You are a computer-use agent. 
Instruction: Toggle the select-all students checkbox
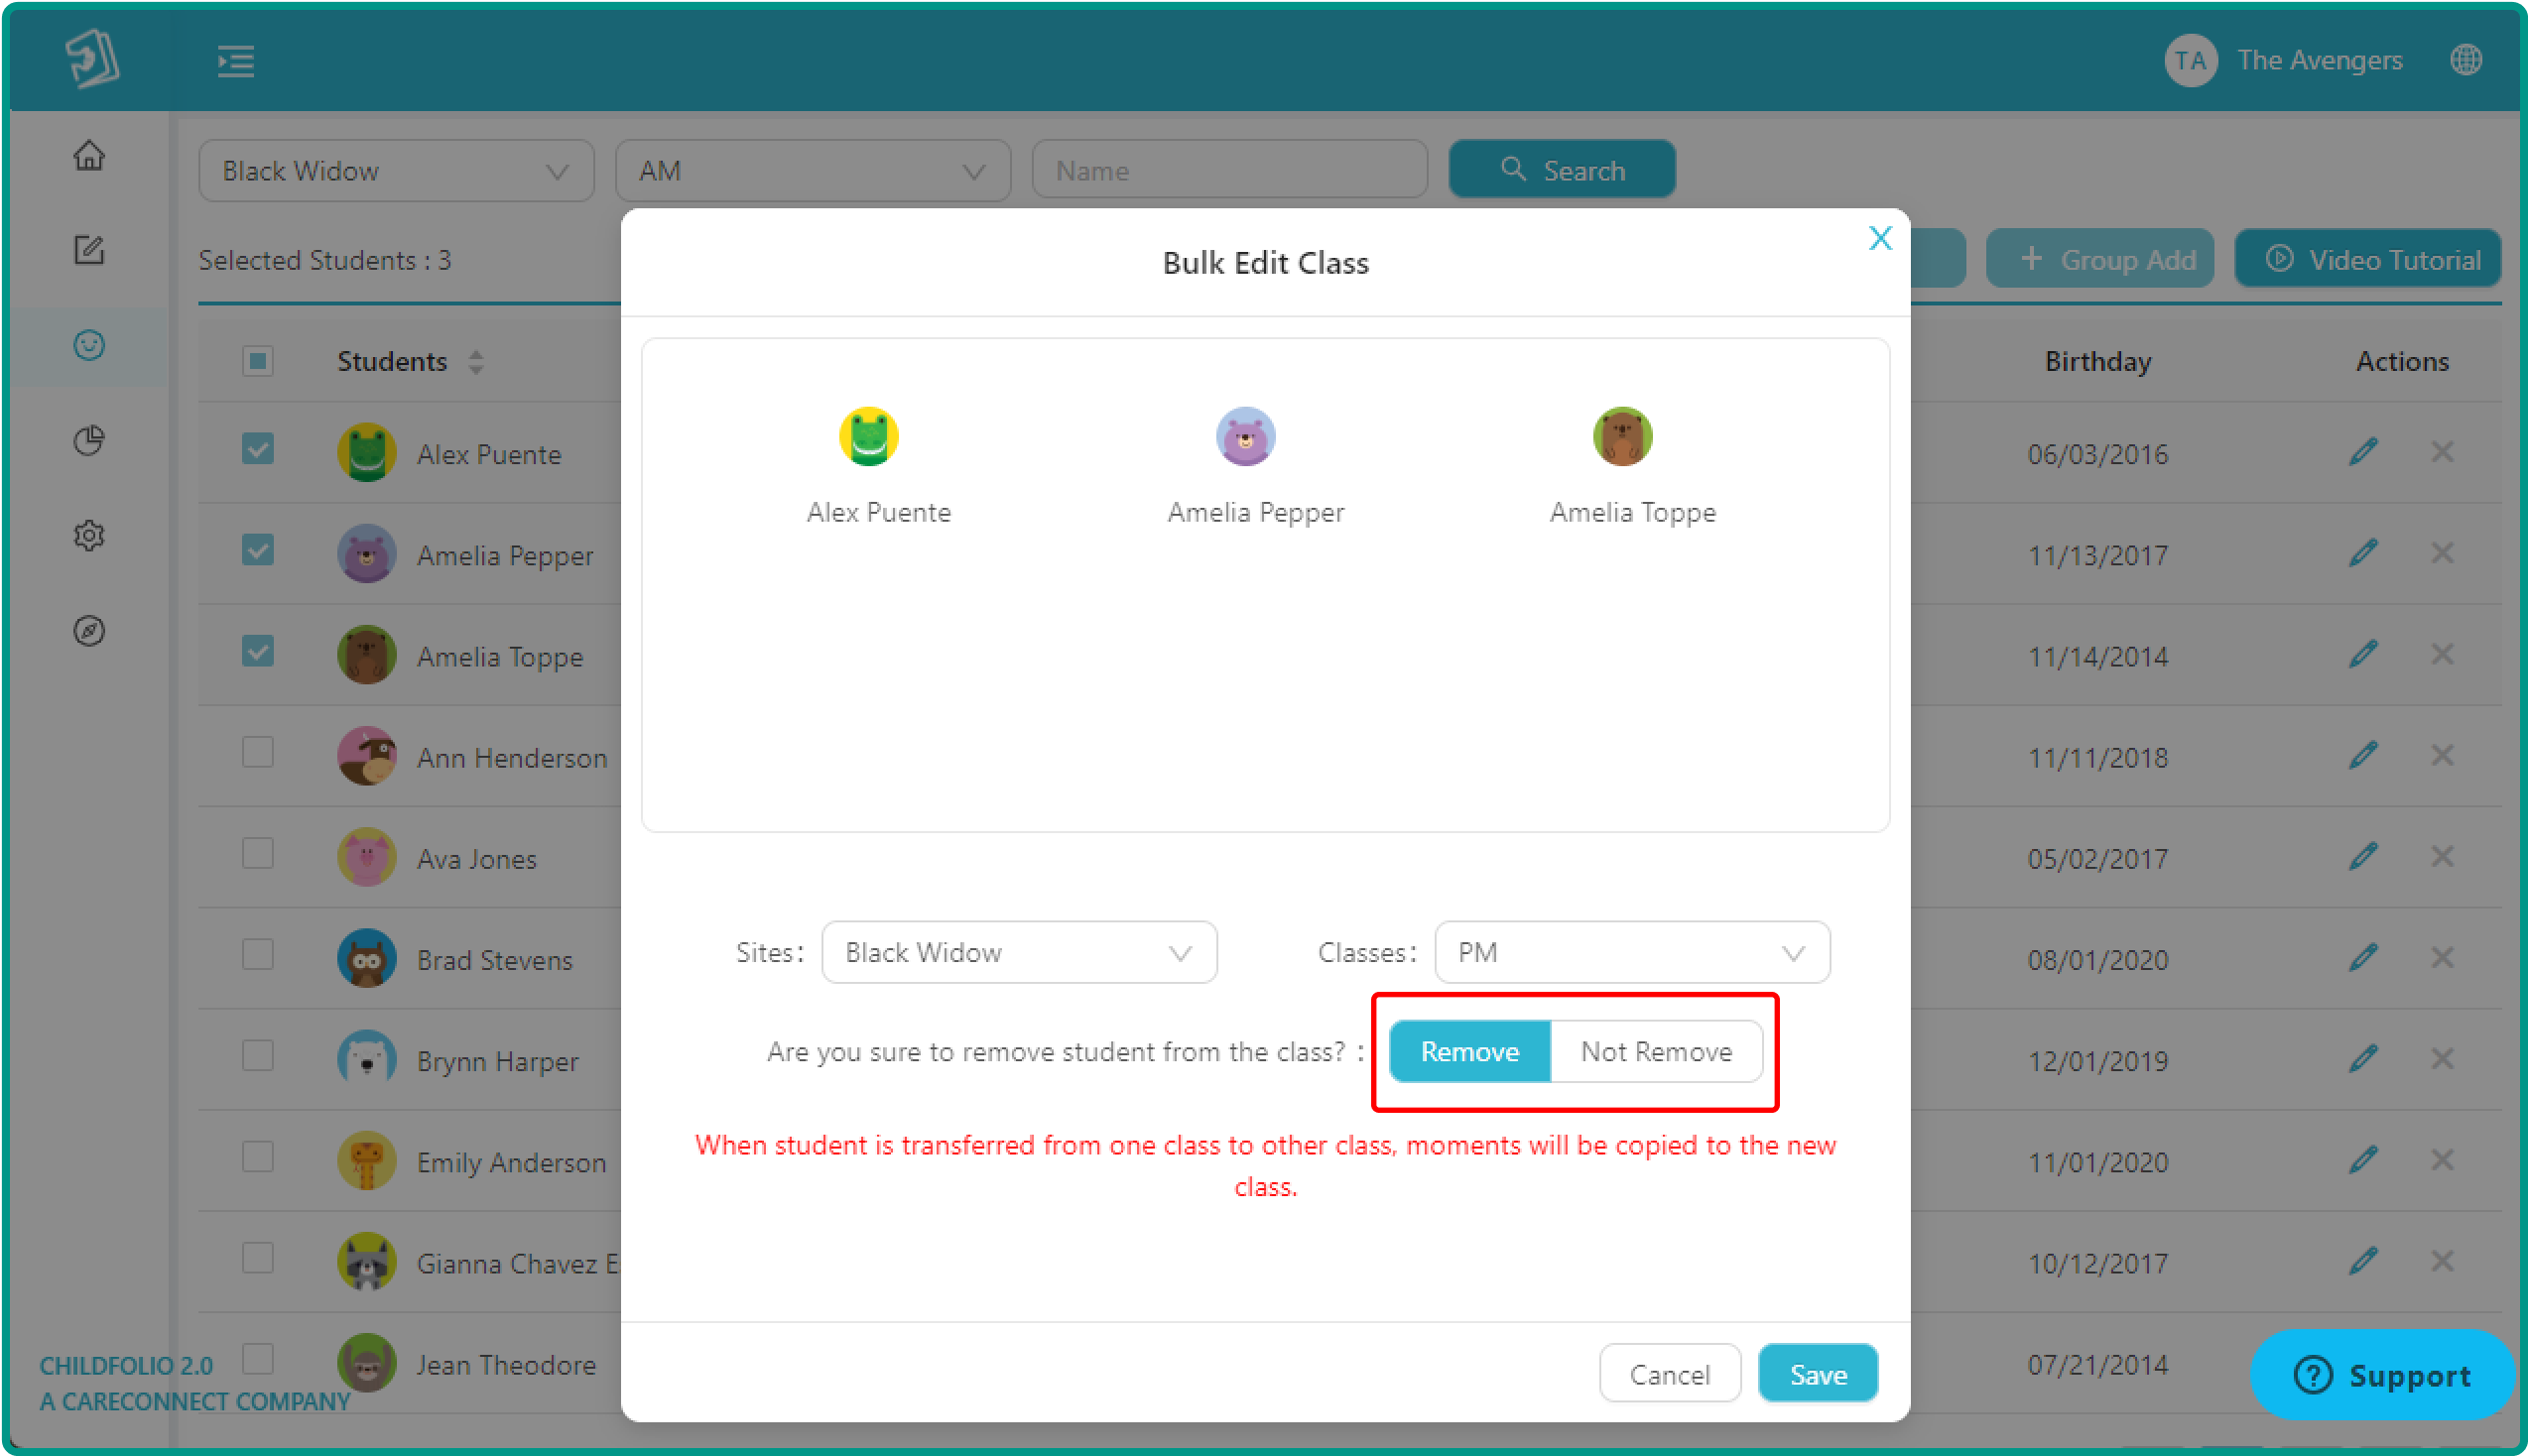pyautogui.click(x=258, y=361)
